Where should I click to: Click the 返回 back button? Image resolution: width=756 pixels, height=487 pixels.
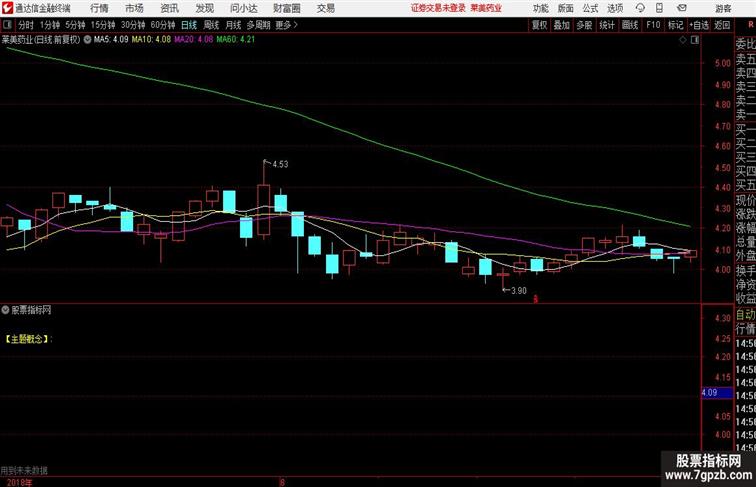(722, 25)
